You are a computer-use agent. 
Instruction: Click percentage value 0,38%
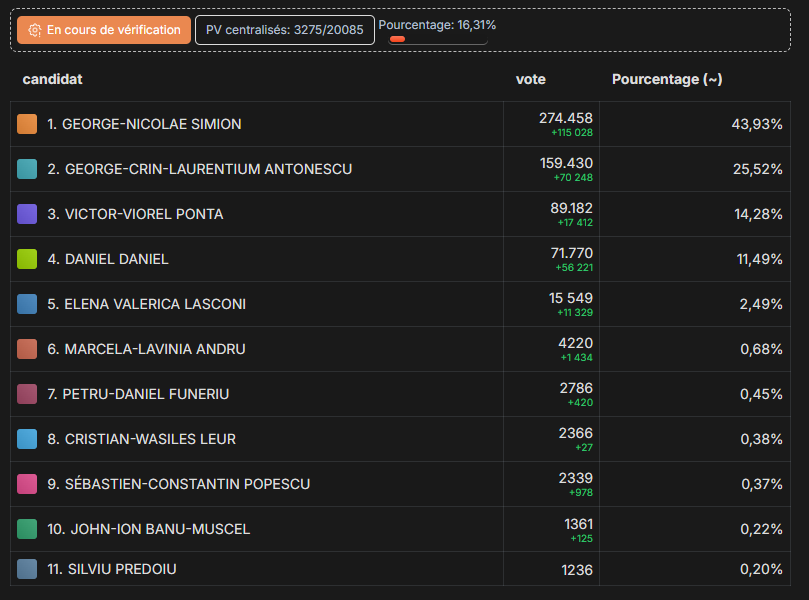coord(761,439)
